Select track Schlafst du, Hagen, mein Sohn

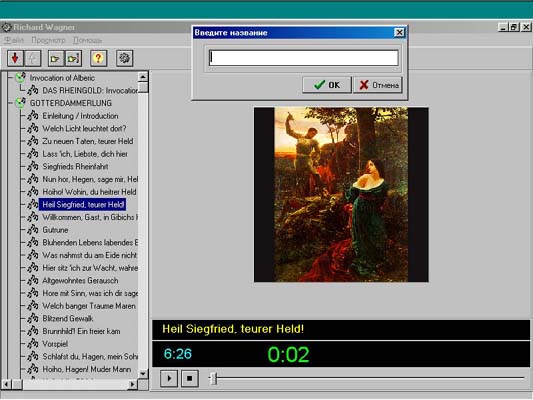90,357
